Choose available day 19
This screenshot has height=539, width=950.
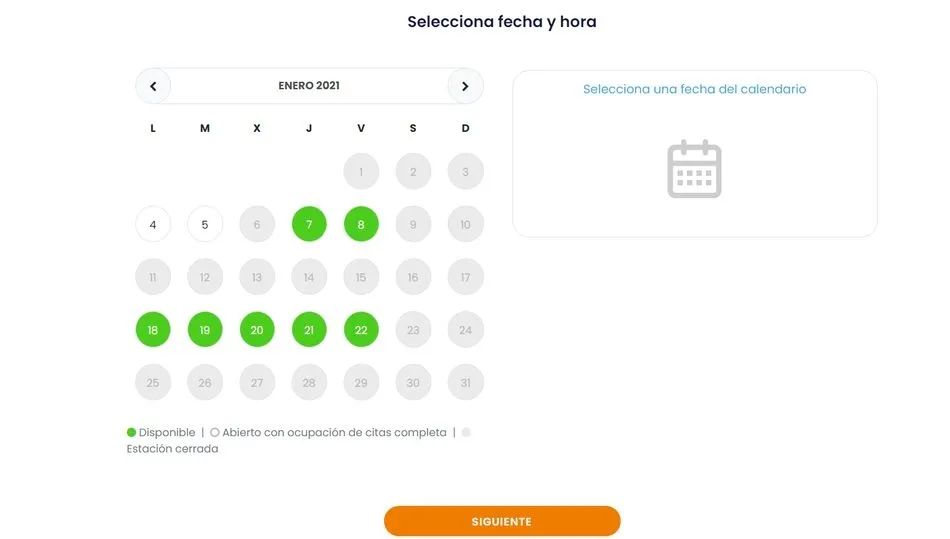tap(205, 330)
